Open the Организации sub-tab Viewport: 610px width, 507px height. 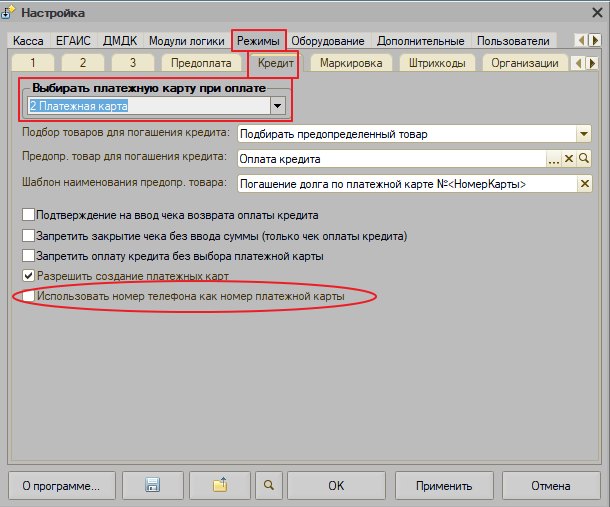pos(524,63)
